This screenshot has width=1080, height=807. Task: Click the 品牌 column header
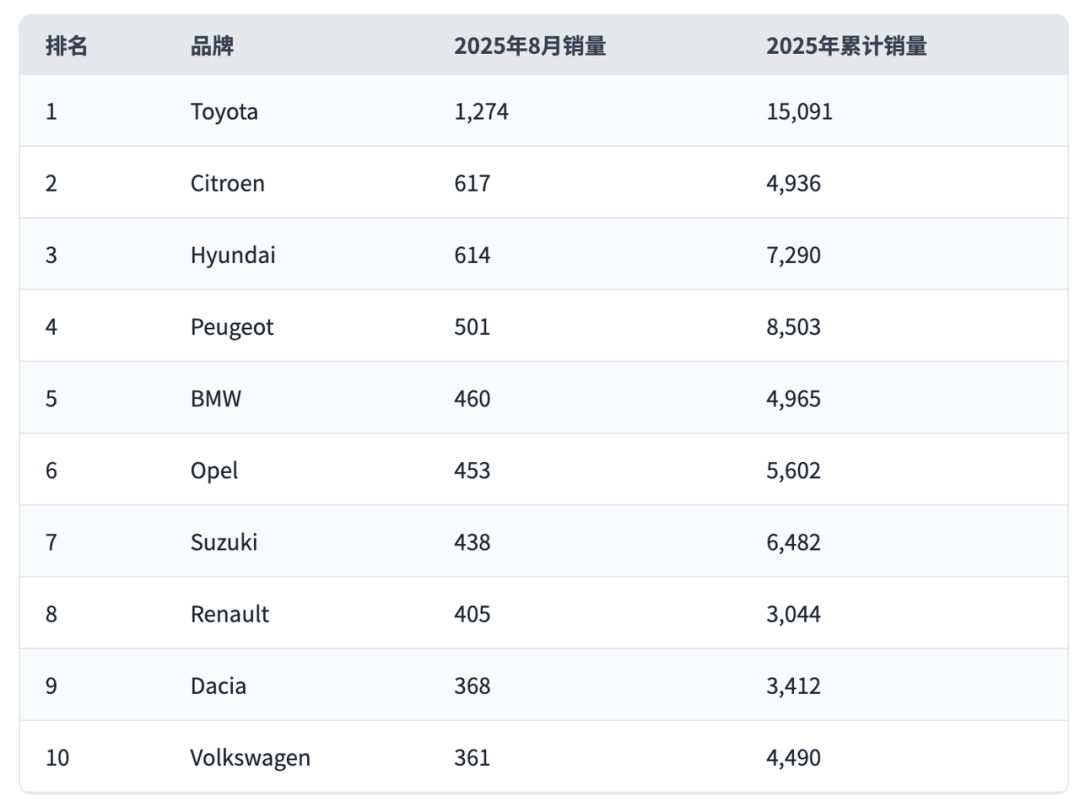pos(212,46)
